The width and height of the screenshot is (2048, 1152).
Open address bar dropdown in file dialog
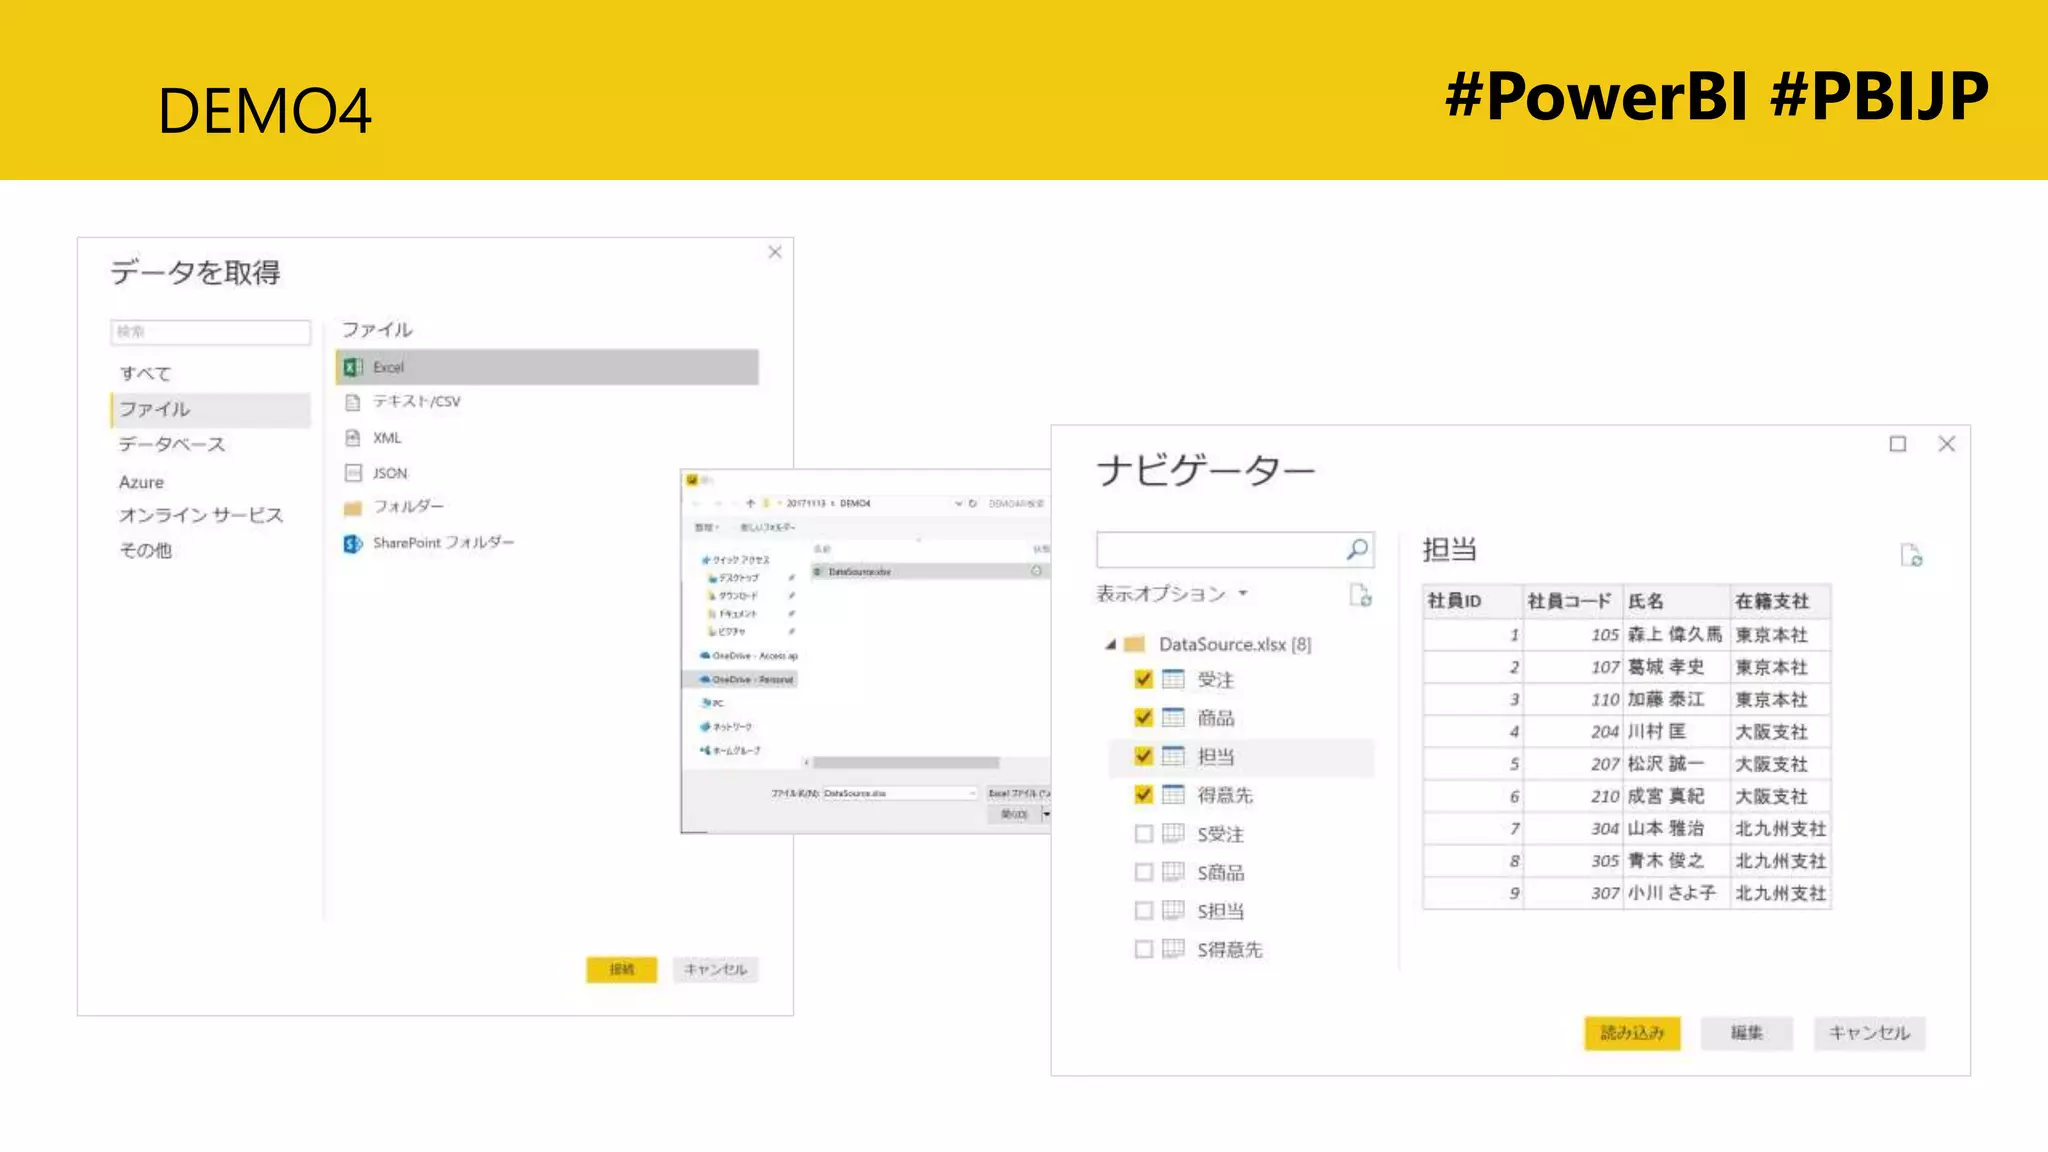click(x=958, y=503)
